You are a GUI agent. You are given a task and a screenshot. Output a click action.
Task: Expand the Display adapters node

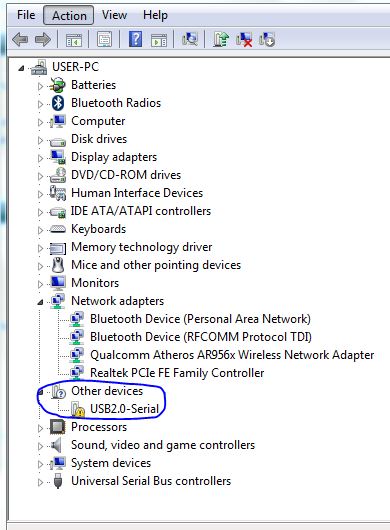click(40, 158)
